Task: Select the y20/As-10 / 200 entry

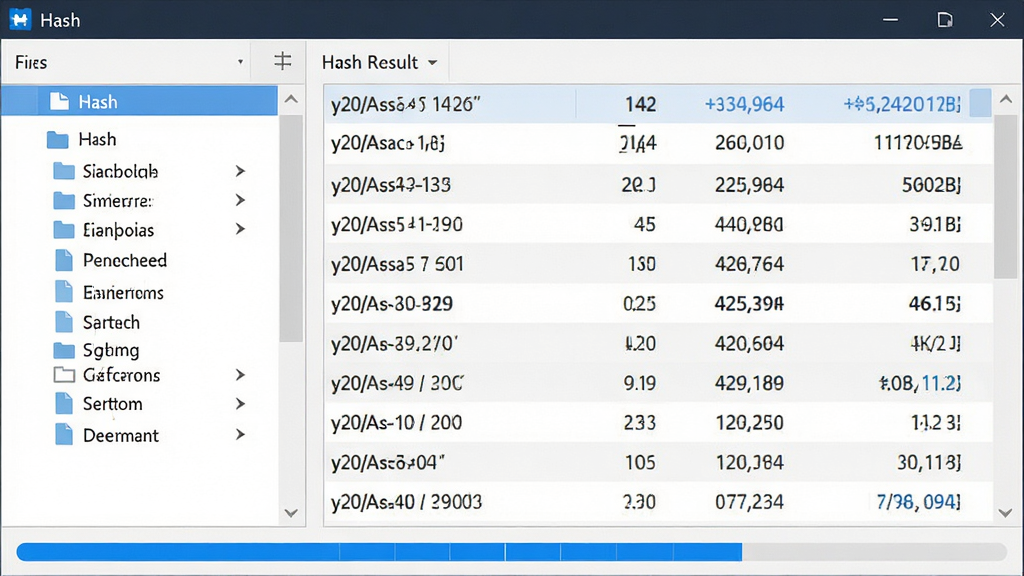Action: [396, 423]
